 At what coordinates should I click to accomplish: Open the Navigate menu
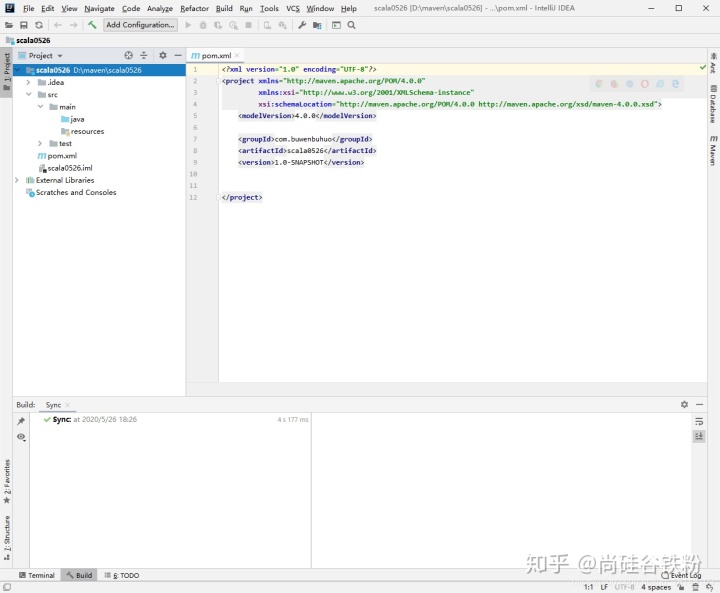[x=99, y=8]
